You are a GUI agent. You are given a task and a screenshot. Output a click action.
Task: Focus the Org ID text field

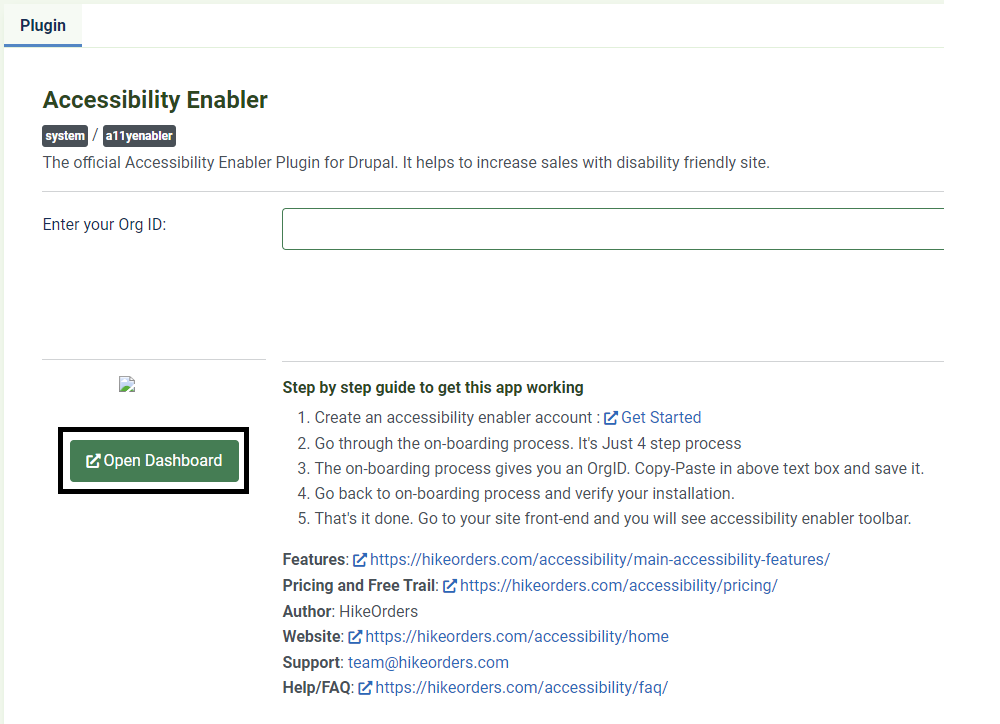(613, 228)
